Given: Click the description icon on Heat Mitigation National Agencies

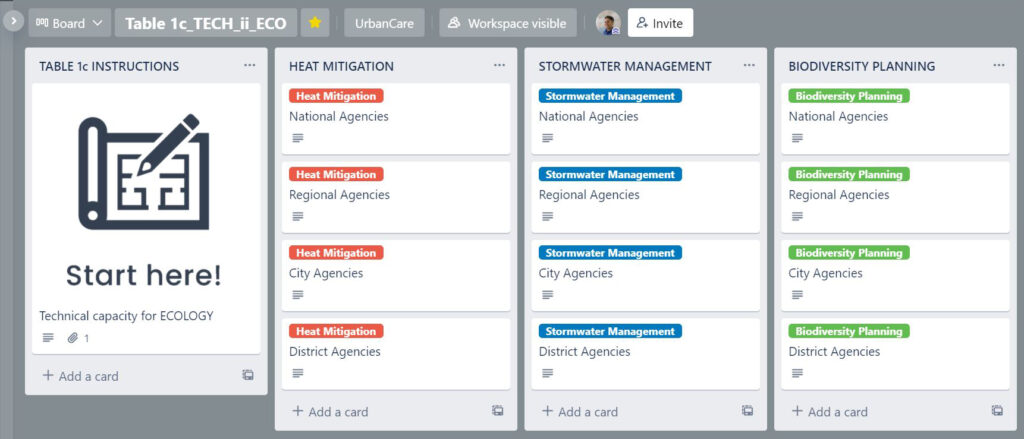Looking at the screenshot, I should pos(297,138).
